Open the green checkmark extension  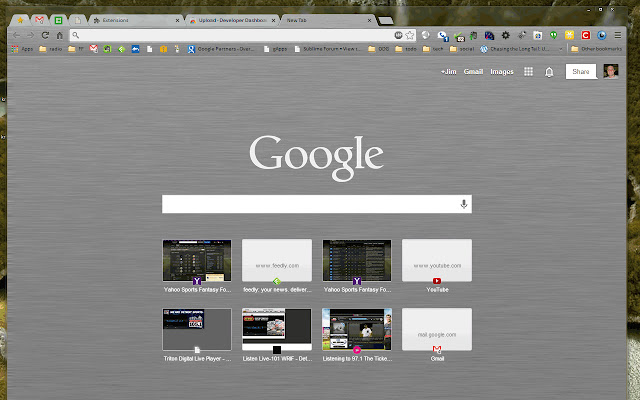tap(460, 36)
